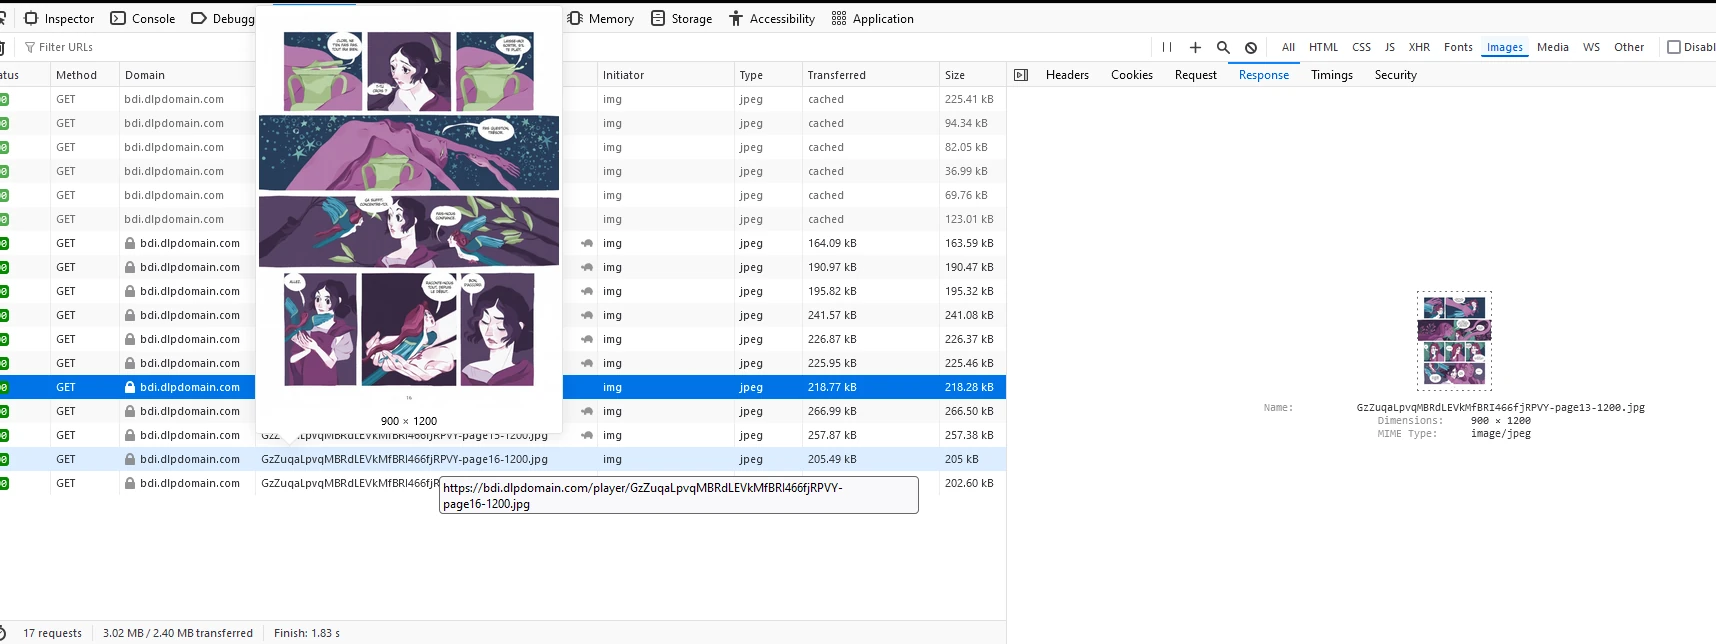Switch to the Console tab
Viewport: 1716px width, 644px height.
[142, 18]
